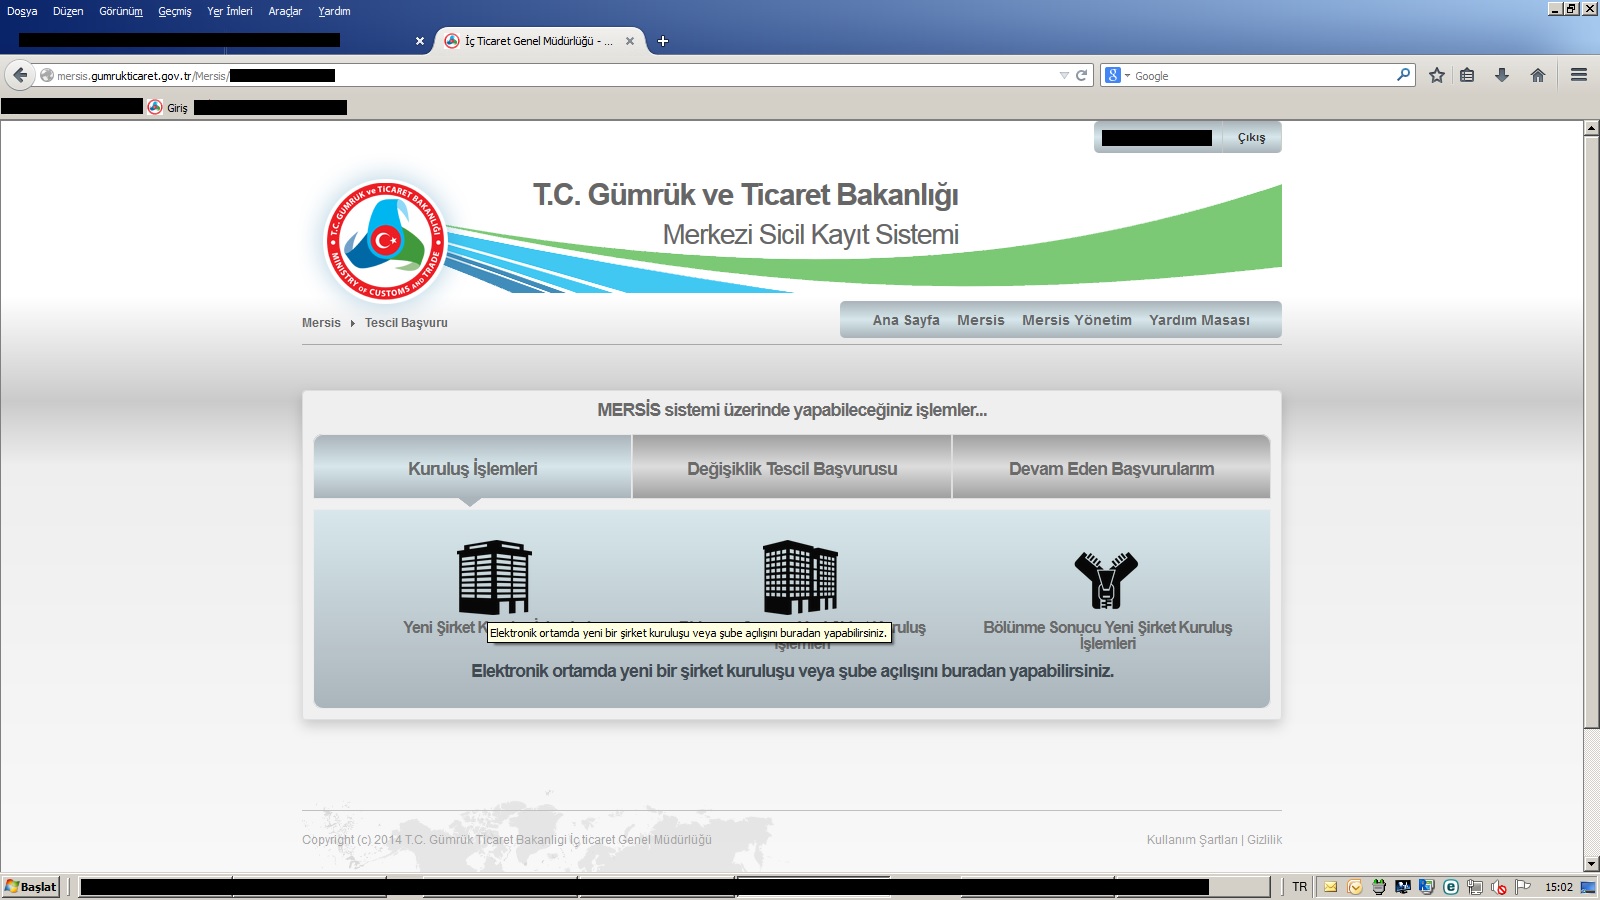The width and height of the screenshot is (1600, 900).
Task: Click the page scrollbar down arrow
Action: tap(1591, 864)
